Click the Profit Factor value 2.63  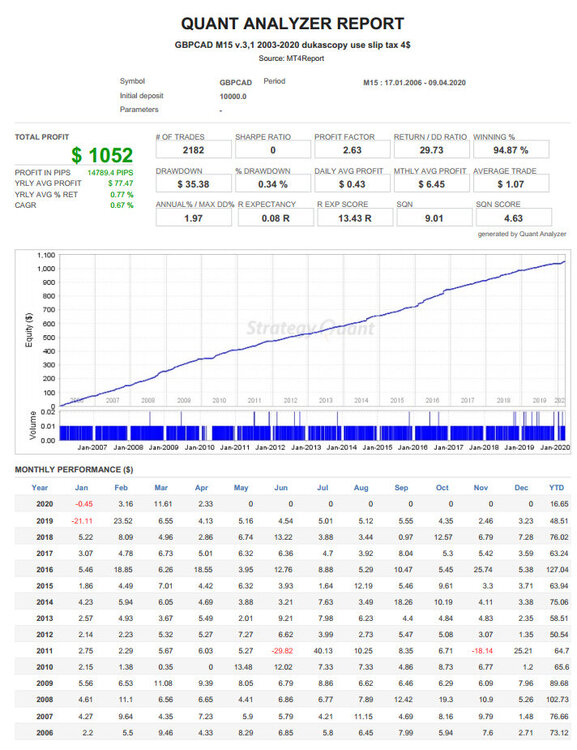[352, 150]
